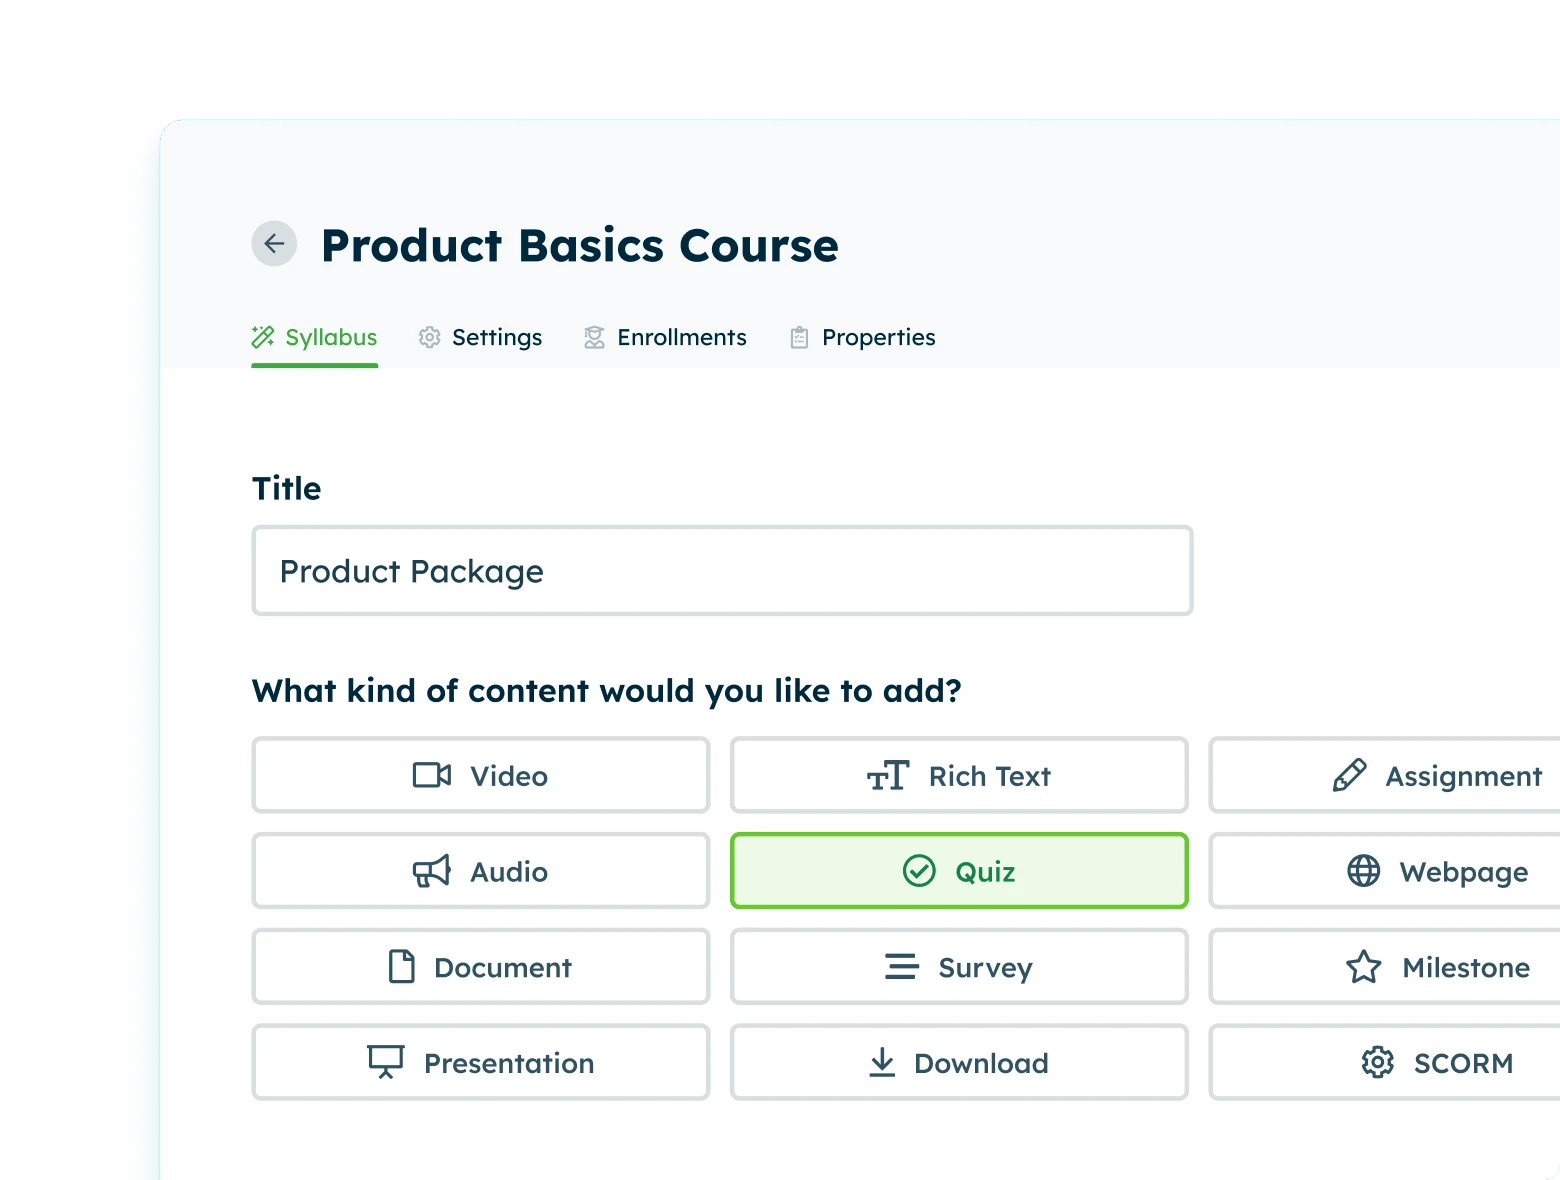The width and height of the screenshot is (1560, 1180).
Task: Click the Document file icon
Action: 402,967
